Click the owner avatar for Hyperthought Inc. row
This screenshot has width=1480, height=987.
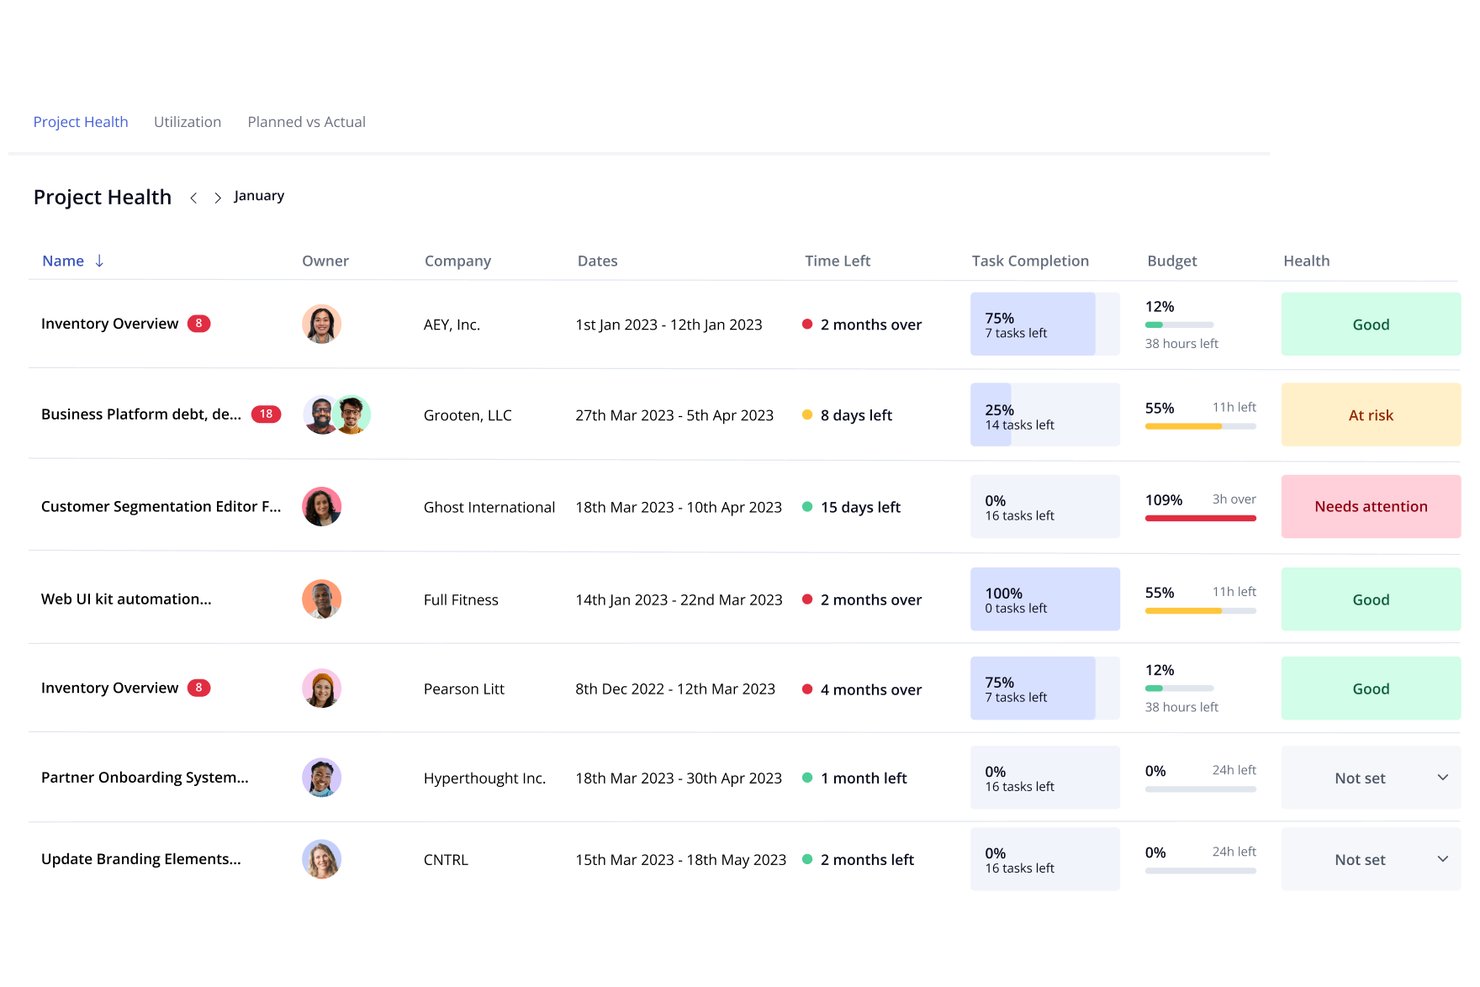322,777
